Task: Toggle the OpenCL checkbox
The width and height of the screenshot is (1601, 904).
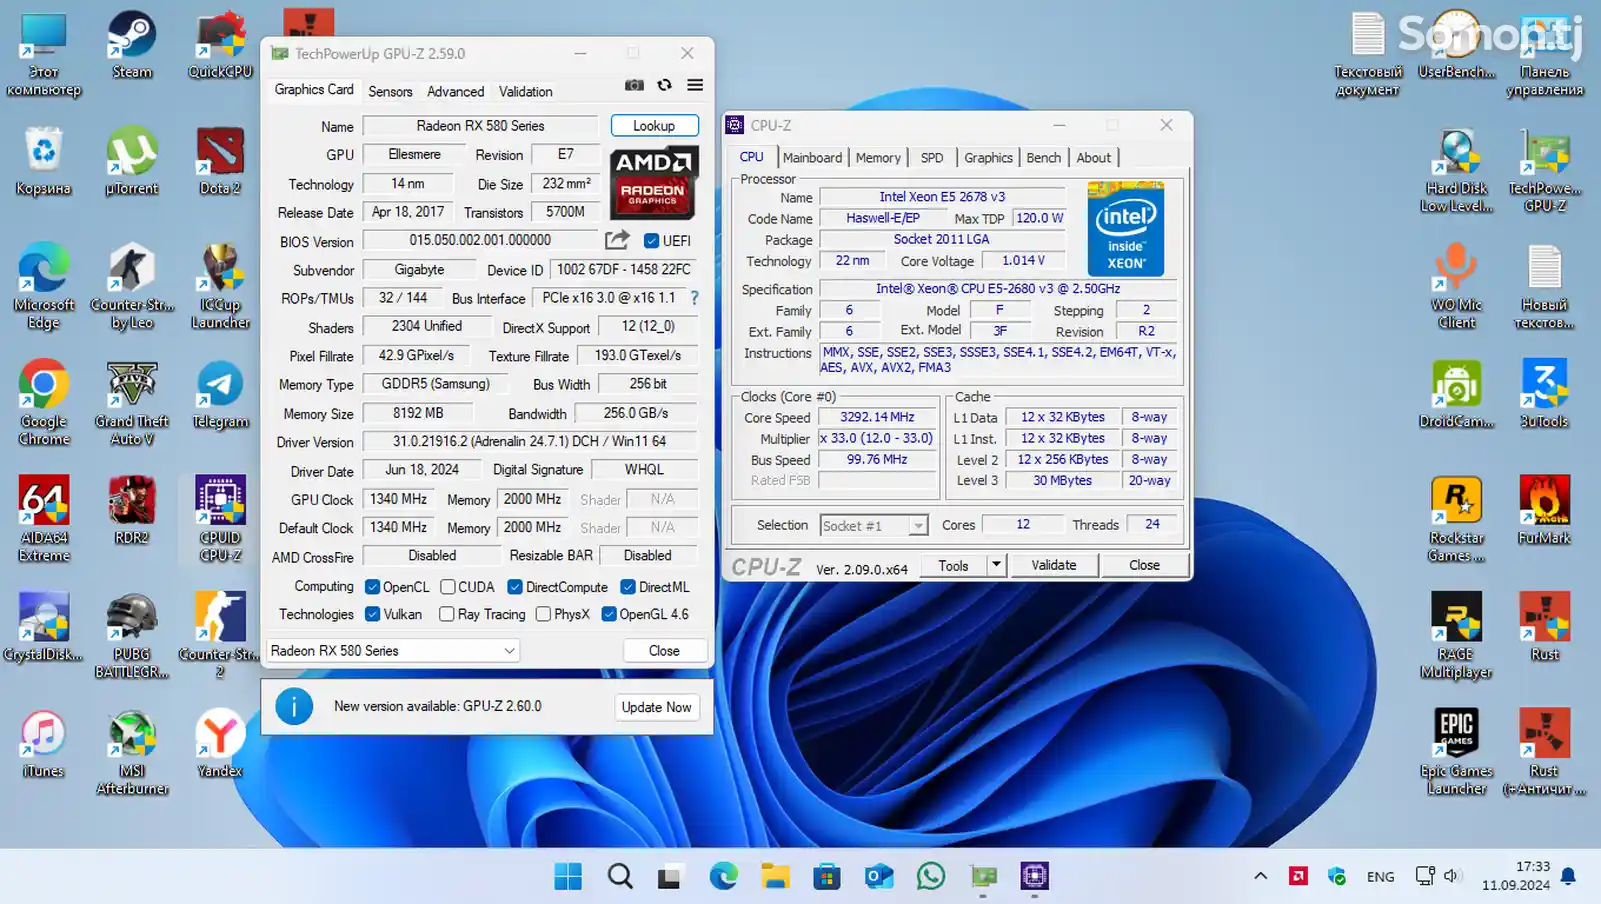Action: click(372, 587)
